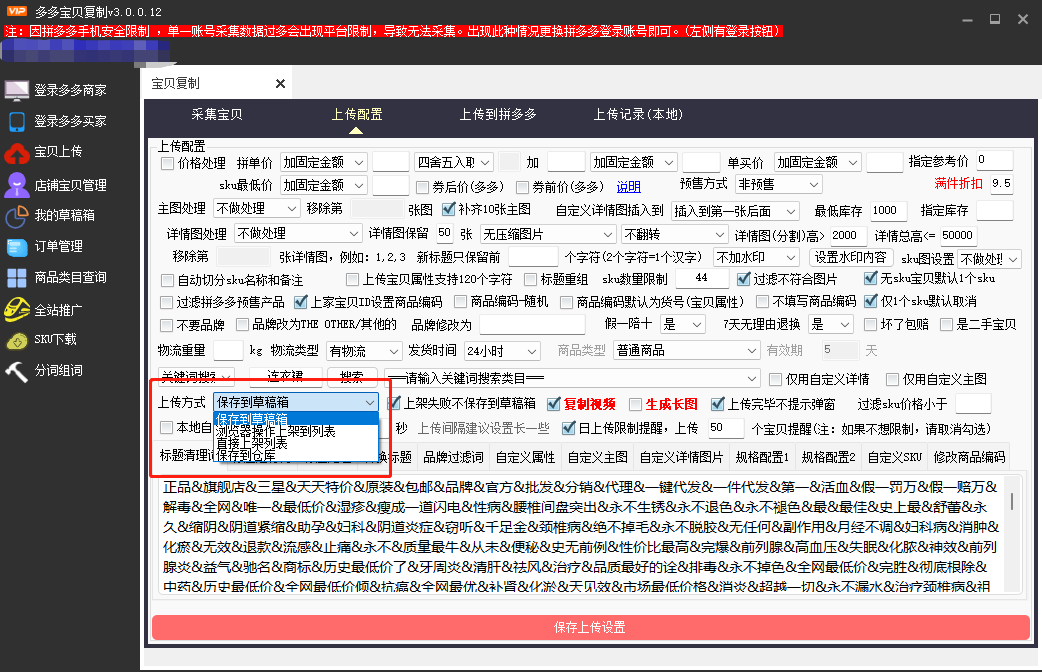Click the 我的草稿箱 pie icon

[17, 216]
